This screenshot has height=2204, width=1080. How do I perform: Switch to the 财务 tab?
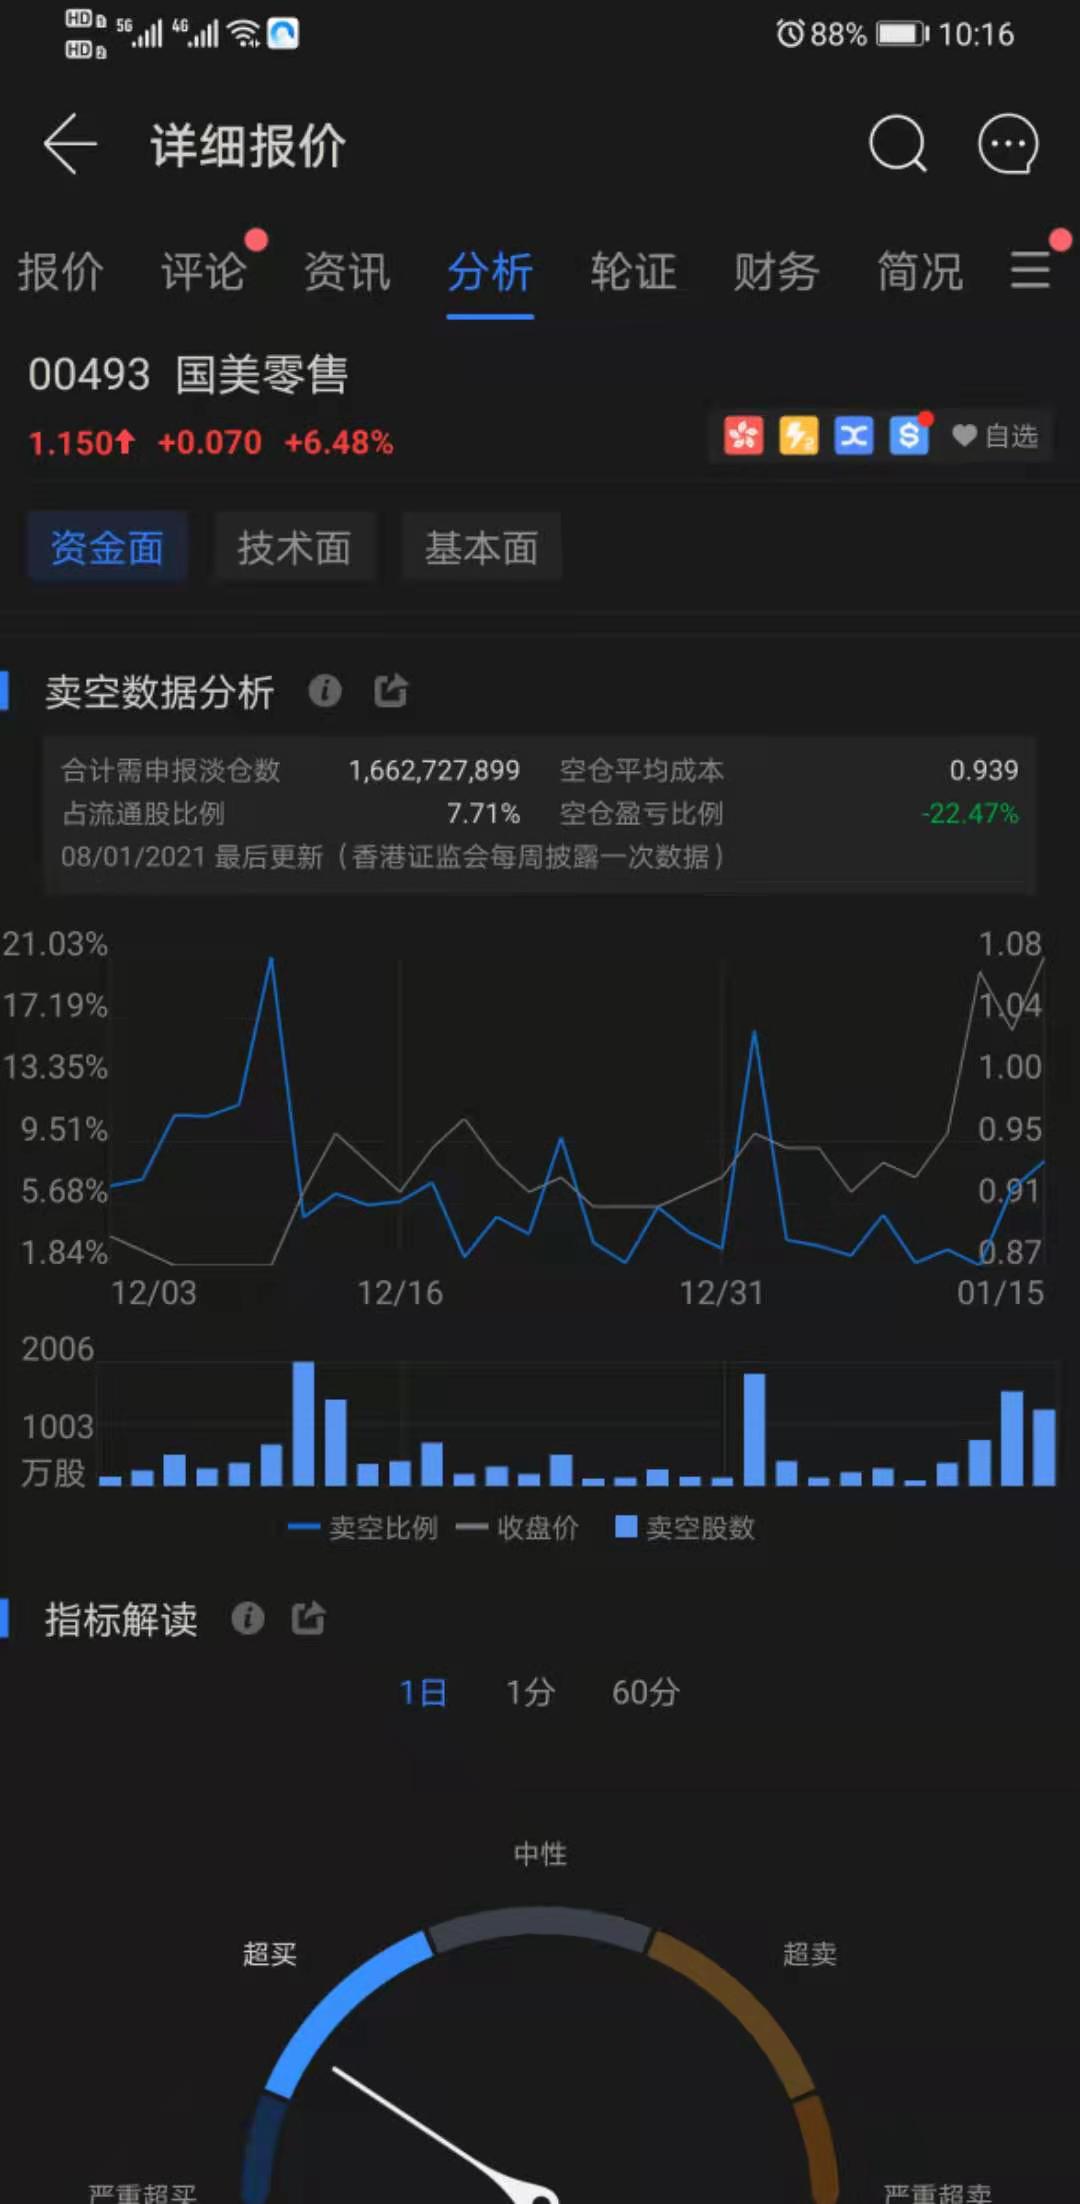click(x=777, y=272)
